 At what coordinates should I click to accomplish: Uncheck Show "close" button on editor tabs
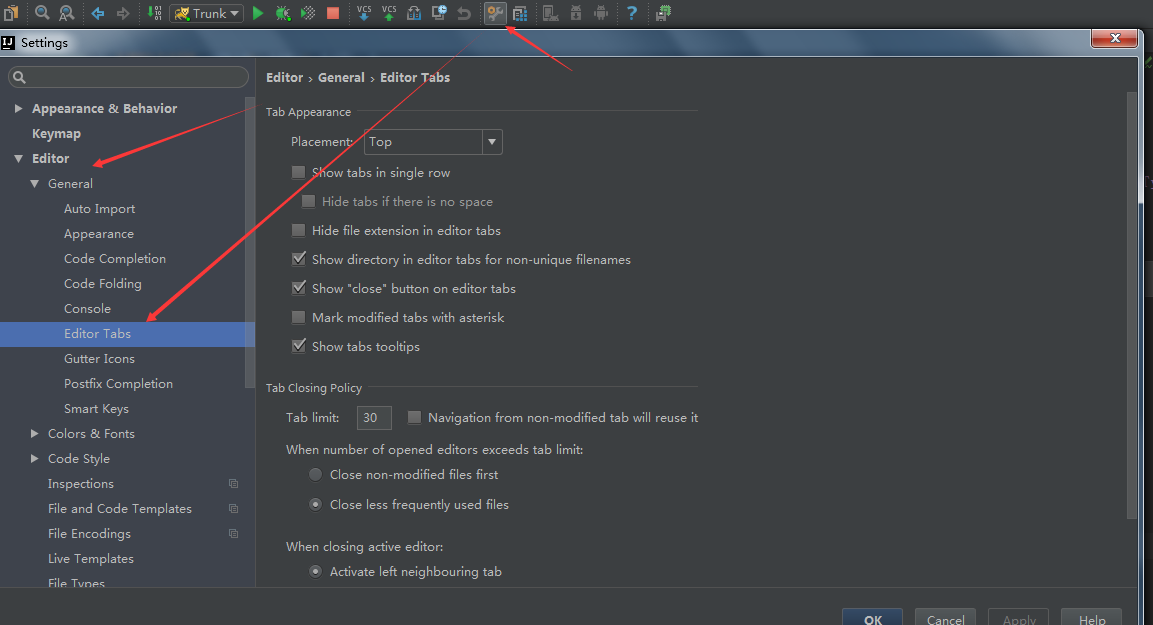click(x=298, y=288)
